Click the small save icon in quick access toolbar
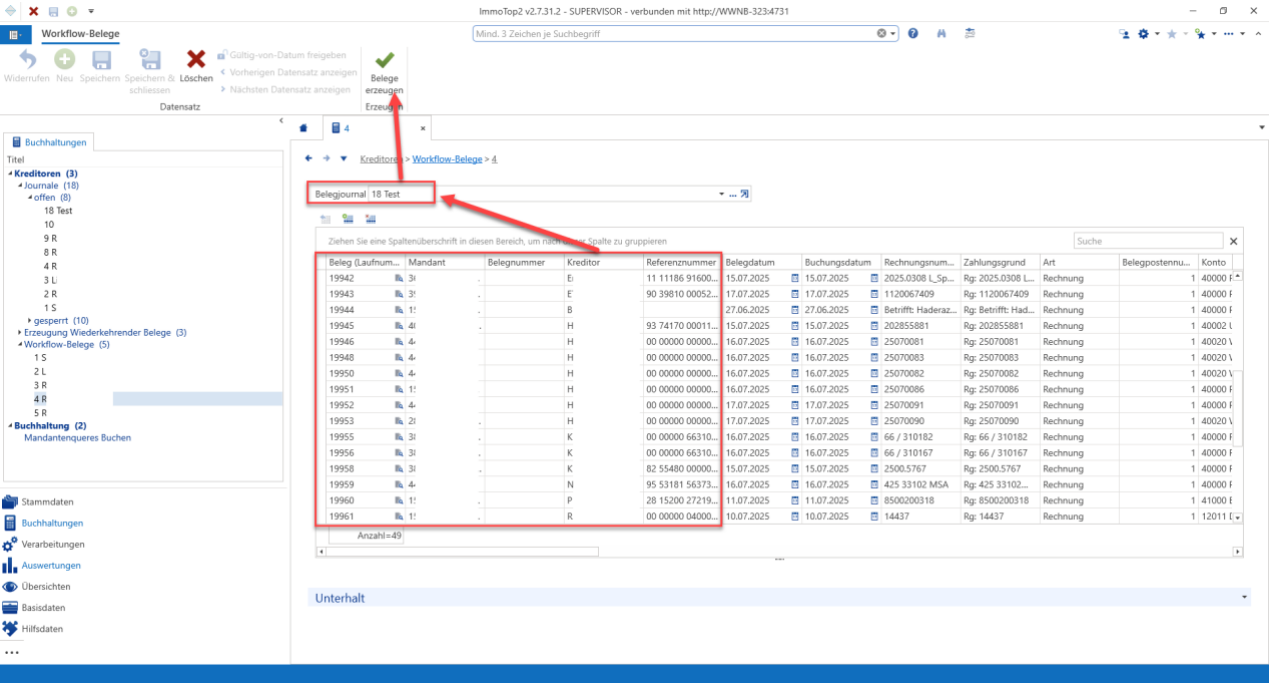The image size is (1269, 683). [x=53, y=10]
